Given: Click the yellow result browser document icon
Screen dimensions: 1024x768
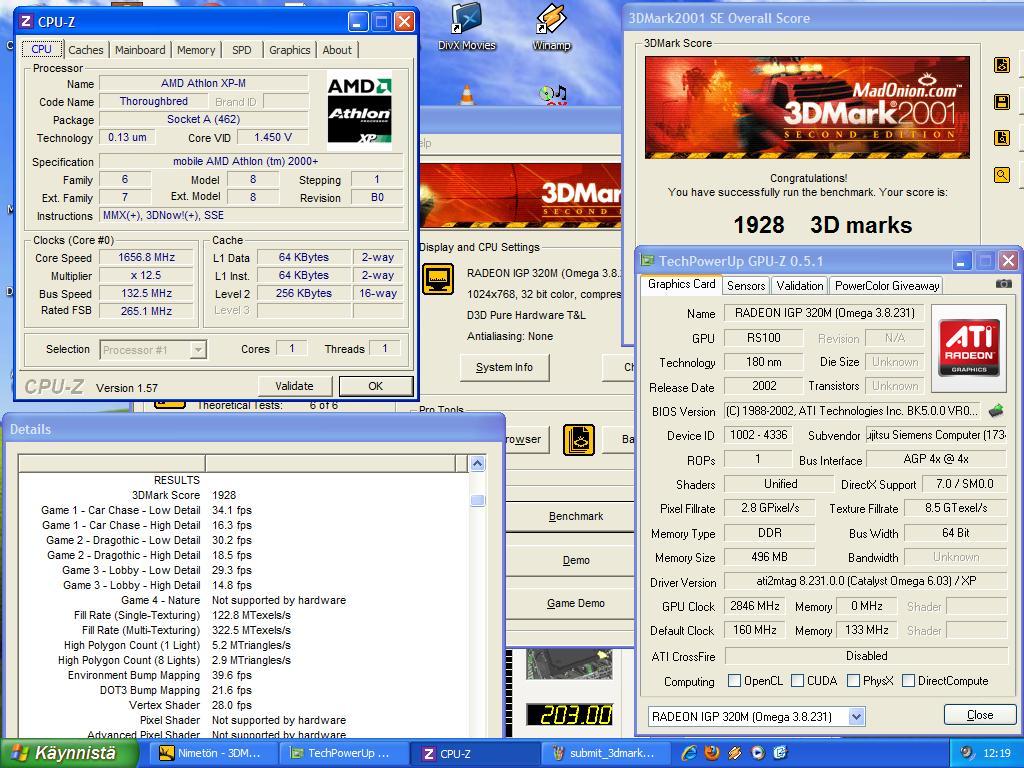Looking at the screenshot, I should tap(579, 440).
